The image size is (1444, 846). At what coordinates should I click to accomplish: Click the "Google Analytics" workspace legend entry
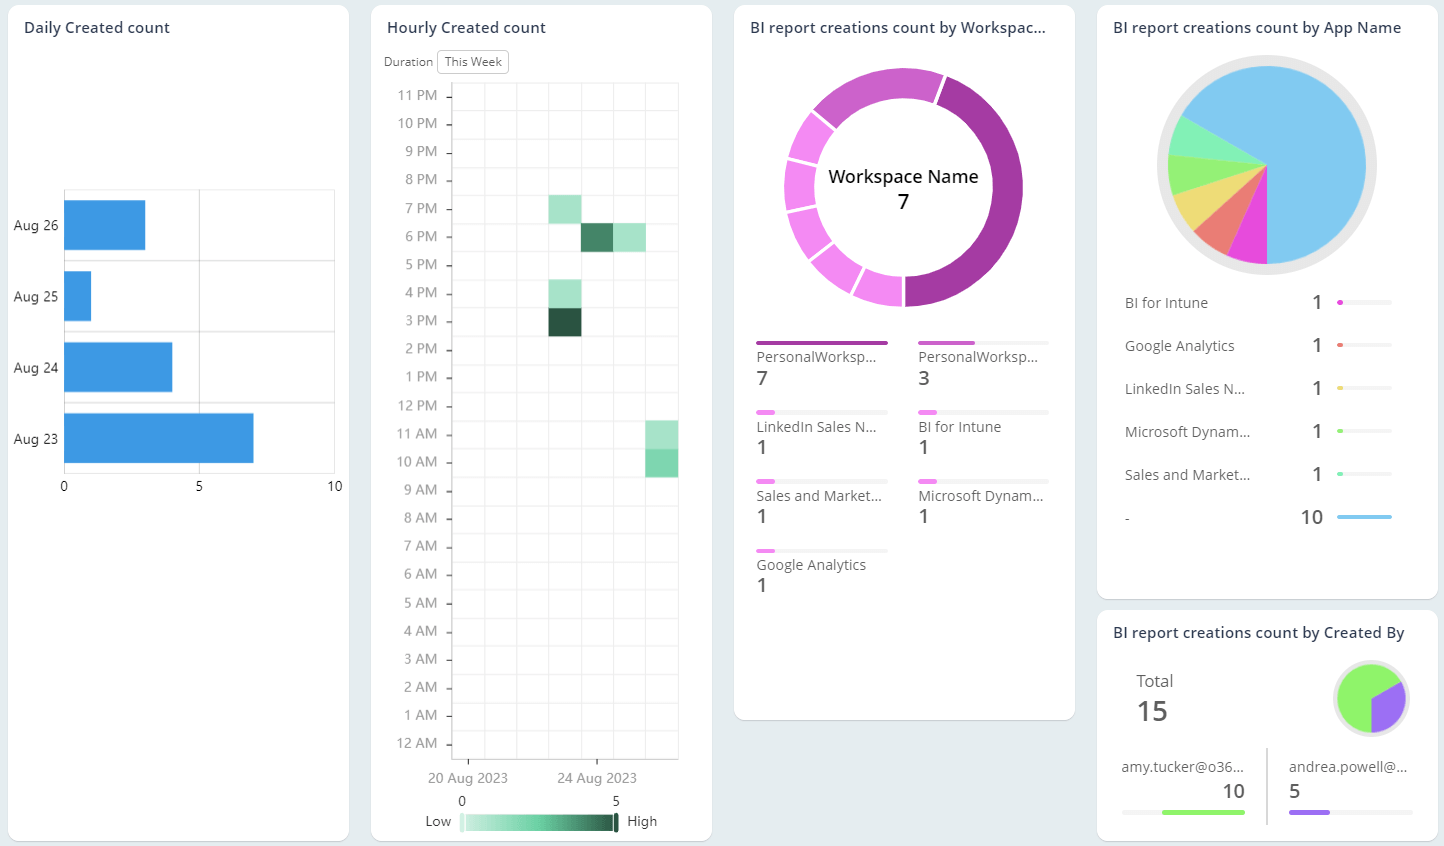click(810, 573)
